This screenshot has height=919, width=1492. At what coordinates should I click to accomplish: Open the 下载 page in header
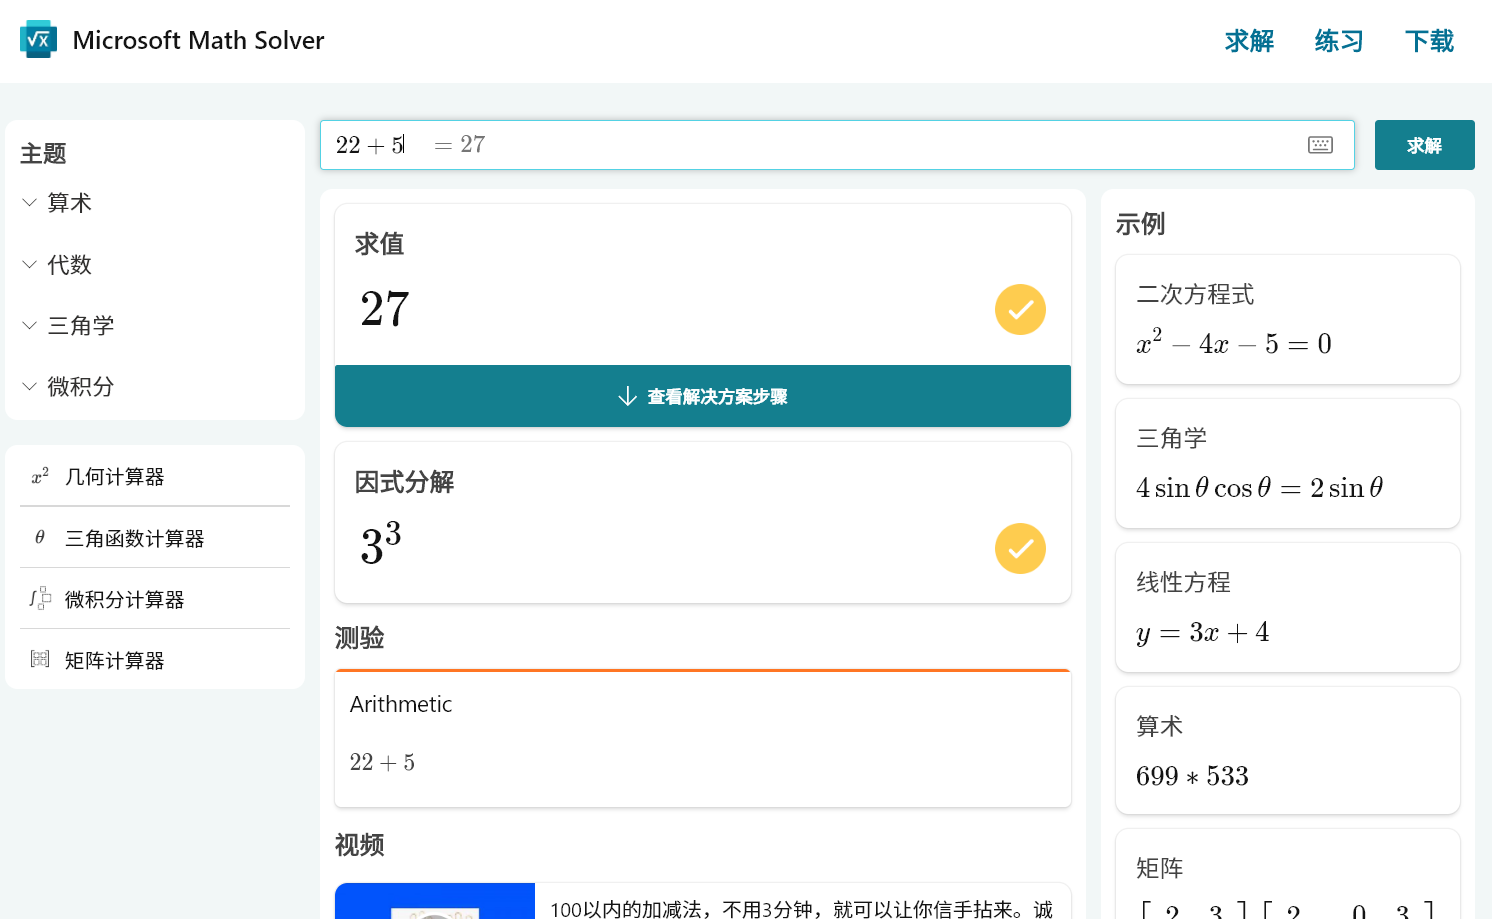point(1429,41)
